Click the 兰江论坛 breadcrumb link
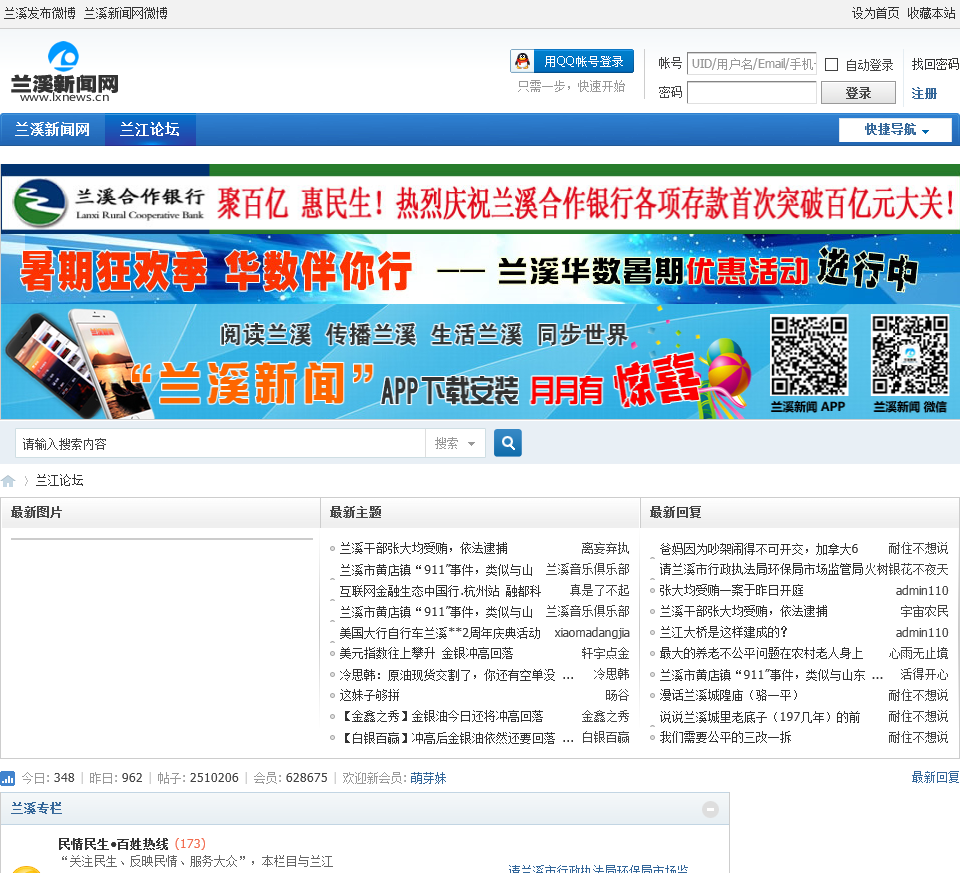 tap(59, 481)
